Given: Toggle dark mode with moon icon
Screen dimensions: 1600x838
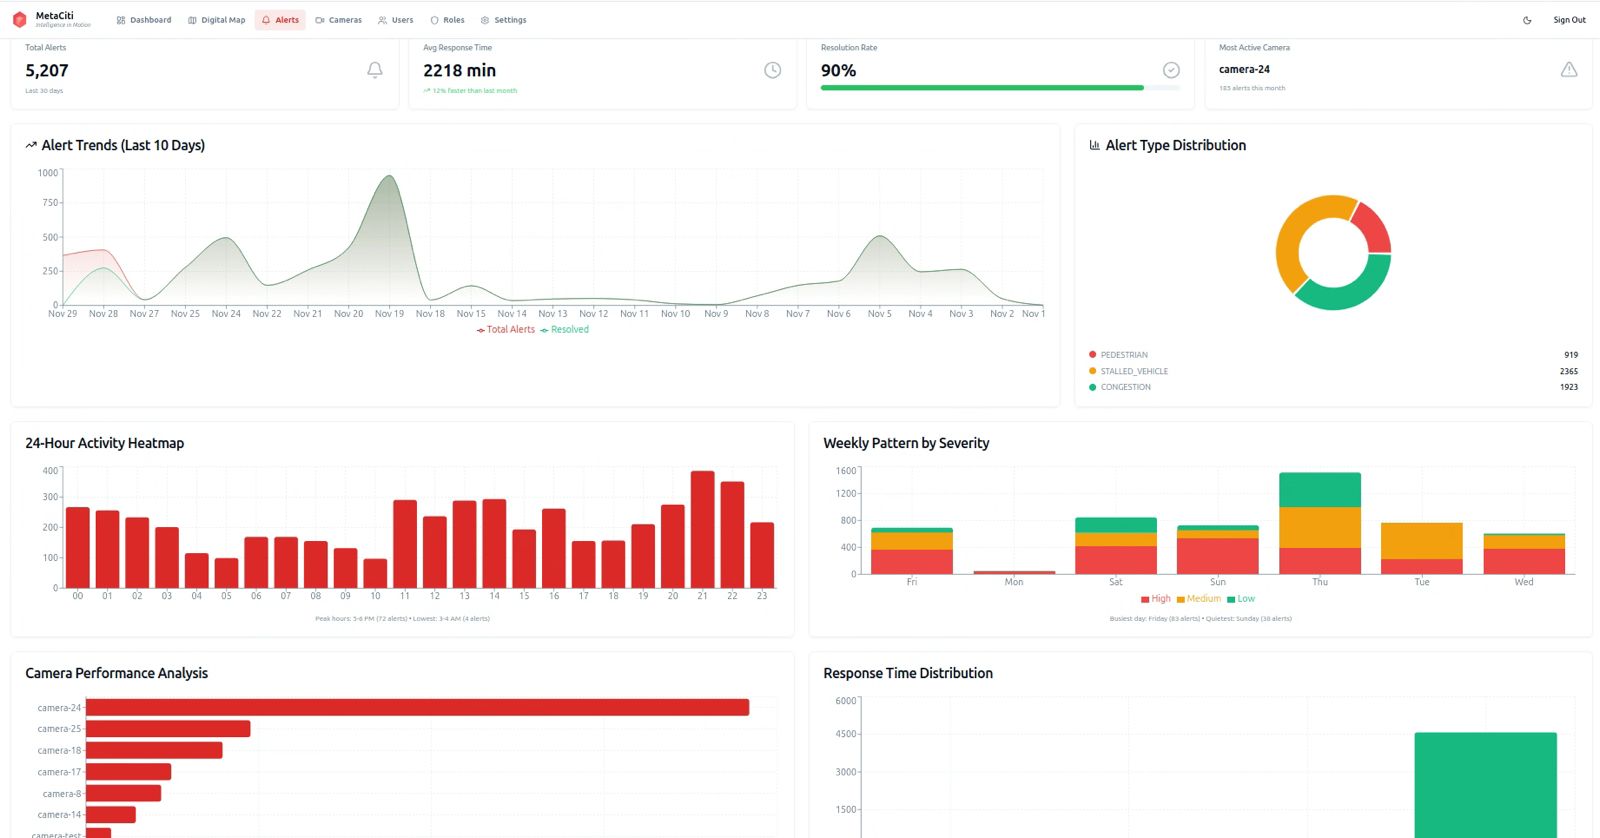Looking at the screenshot, I should (x=1527, y=20).
